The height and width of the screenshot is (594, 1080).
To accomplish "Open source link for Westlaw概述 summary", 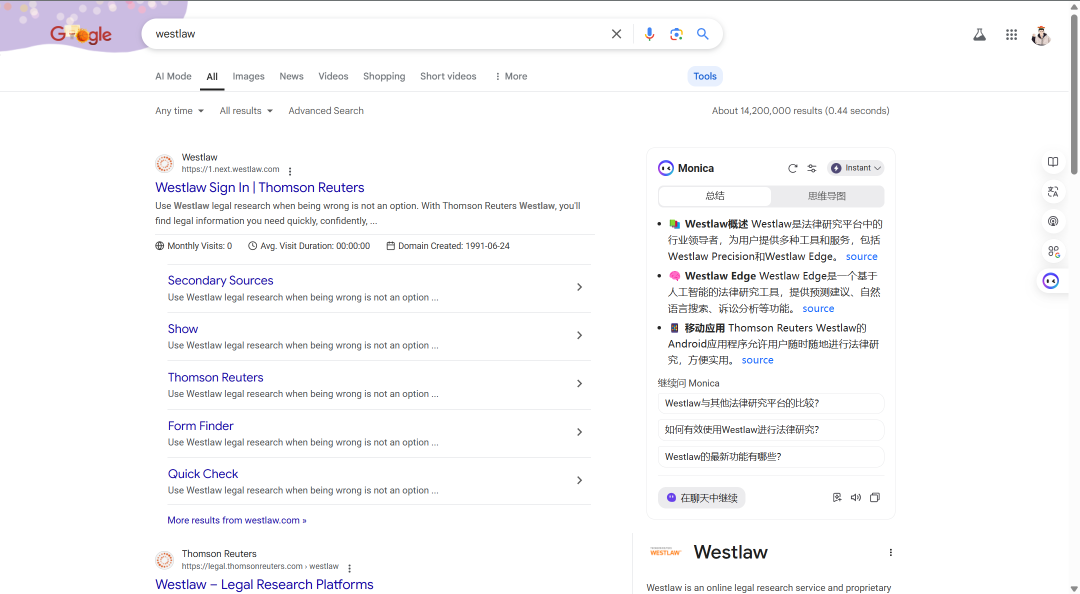I will pyautogui.click(x=862, y=256).
